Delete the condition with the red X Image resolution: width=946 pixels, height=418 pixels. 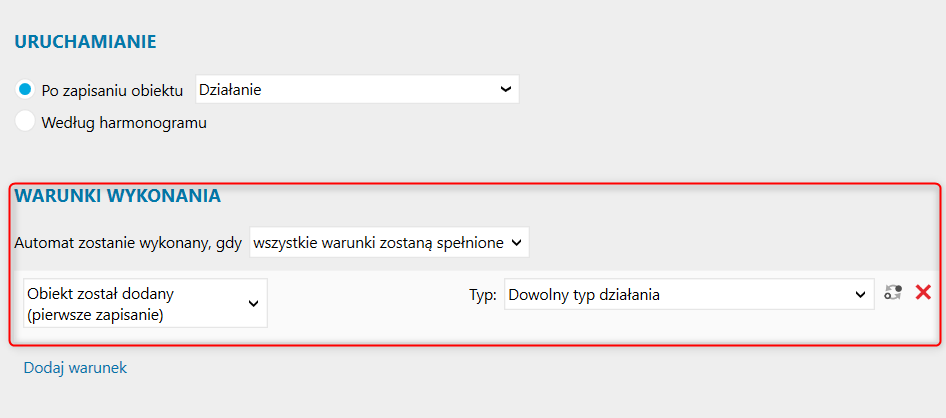click(923, 293)
